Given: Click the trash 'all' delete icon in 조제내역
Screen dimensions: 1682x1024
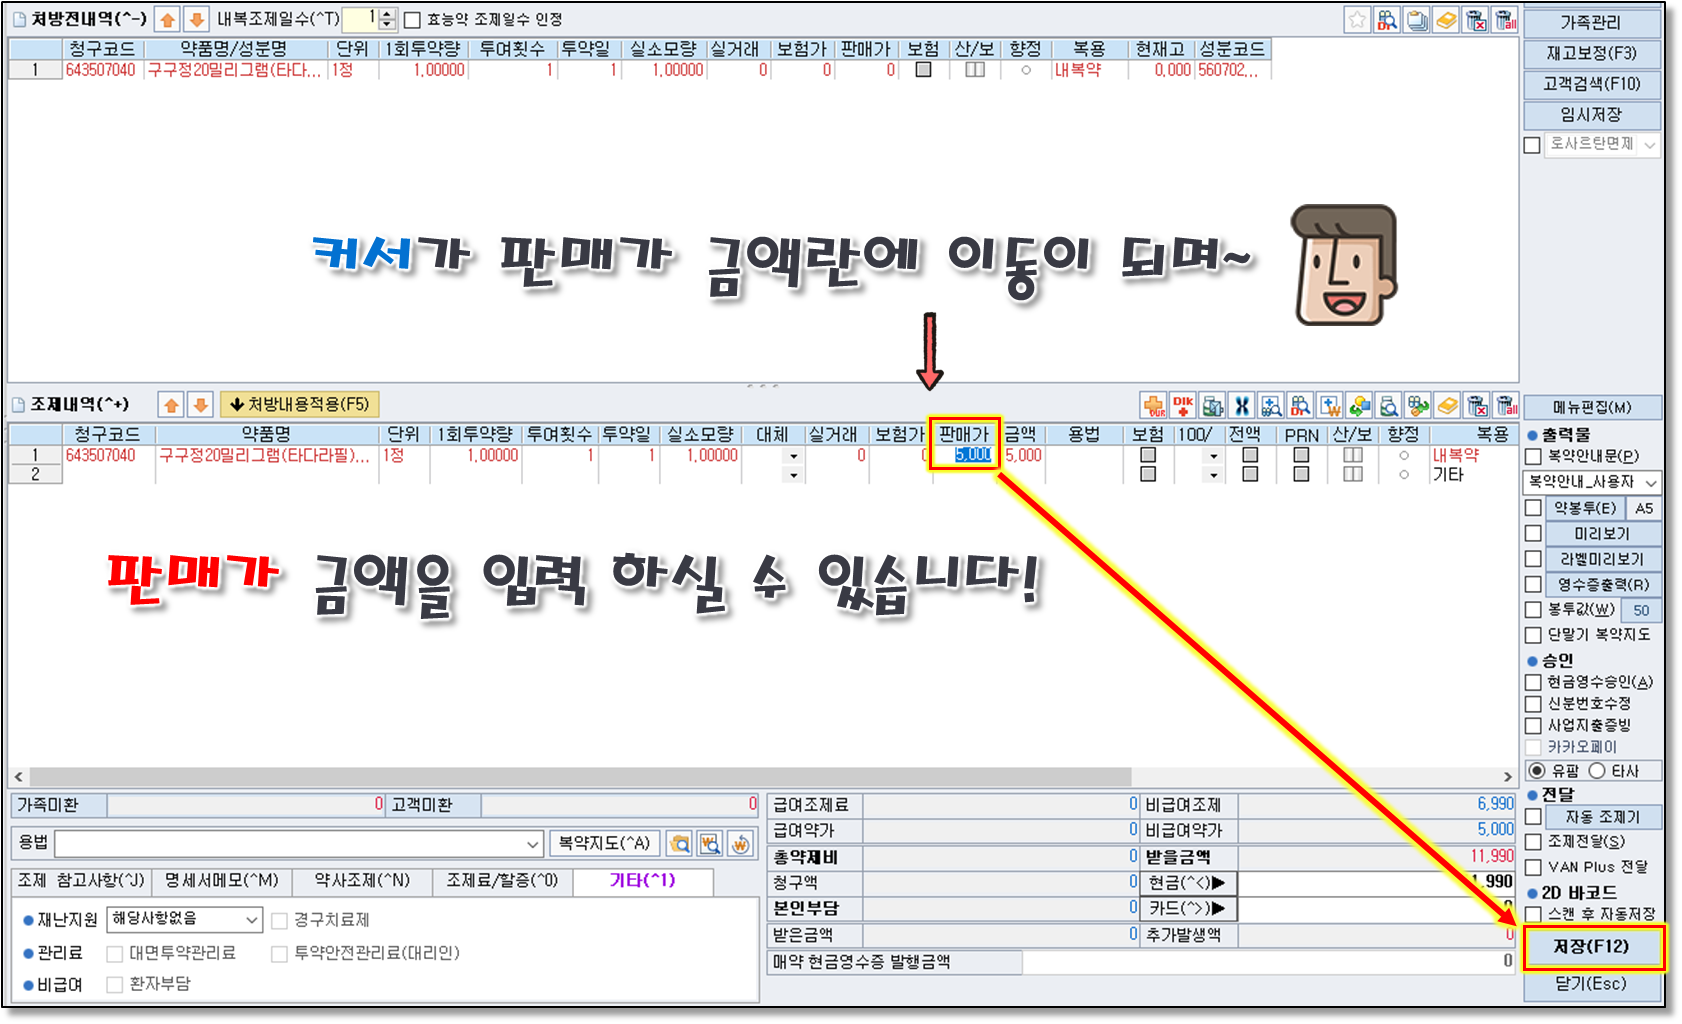Looking at the screenshot, I should [x=1506, y=405].
